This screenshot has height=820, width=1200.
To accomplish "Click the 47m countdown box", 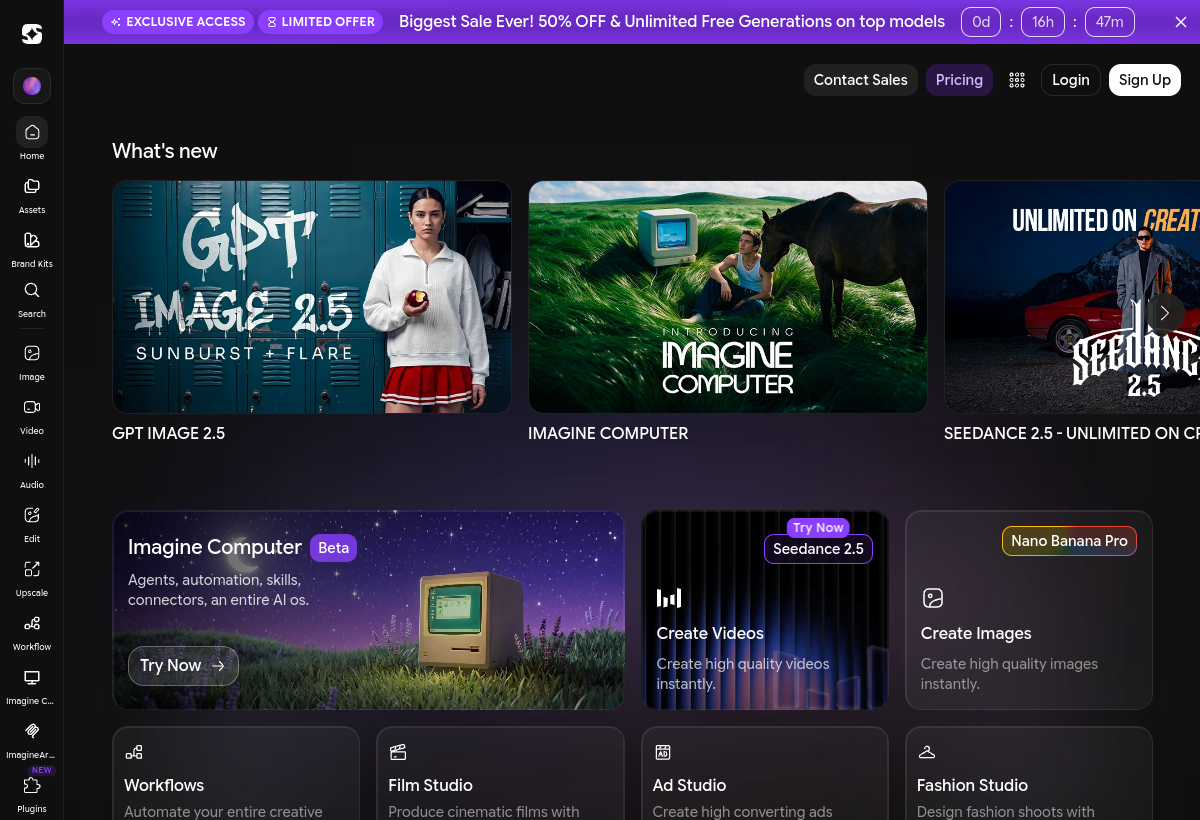I will click(1109, 21).
